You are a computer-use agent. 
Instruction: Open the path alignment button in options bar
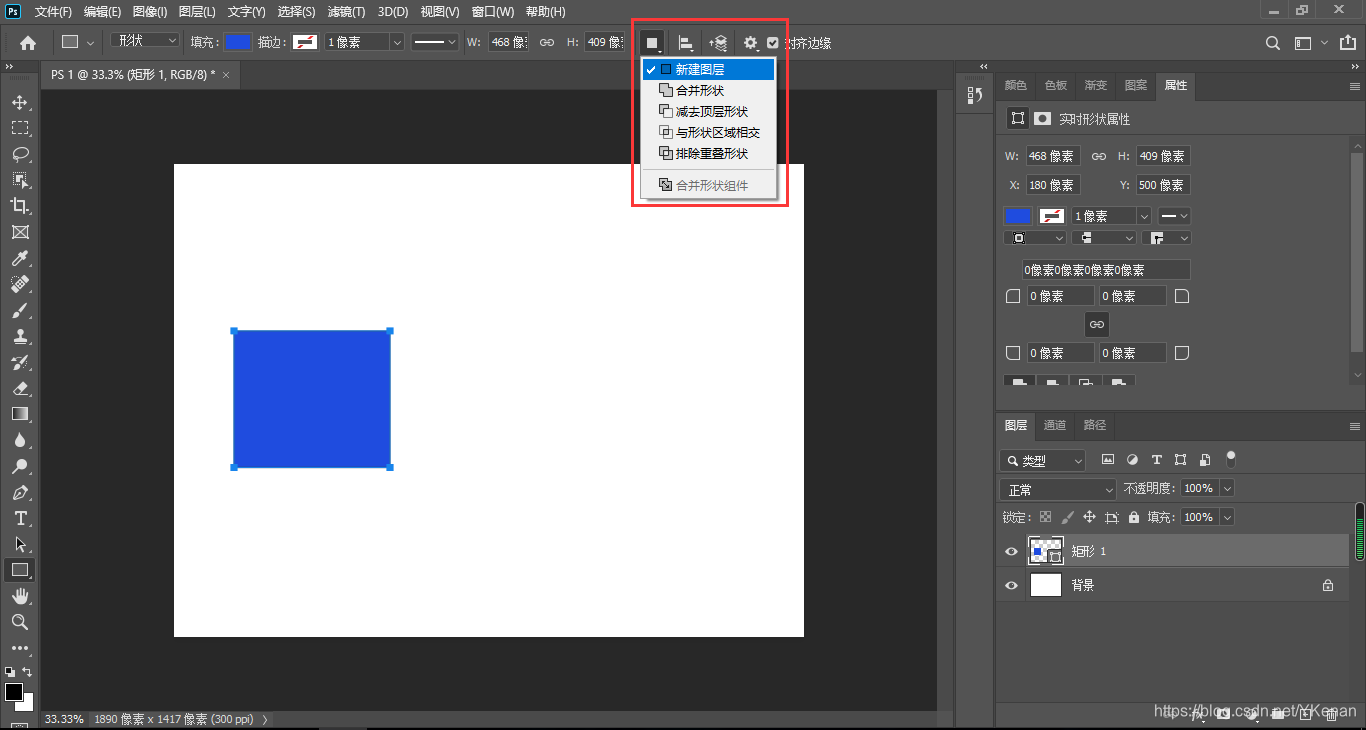686,43
